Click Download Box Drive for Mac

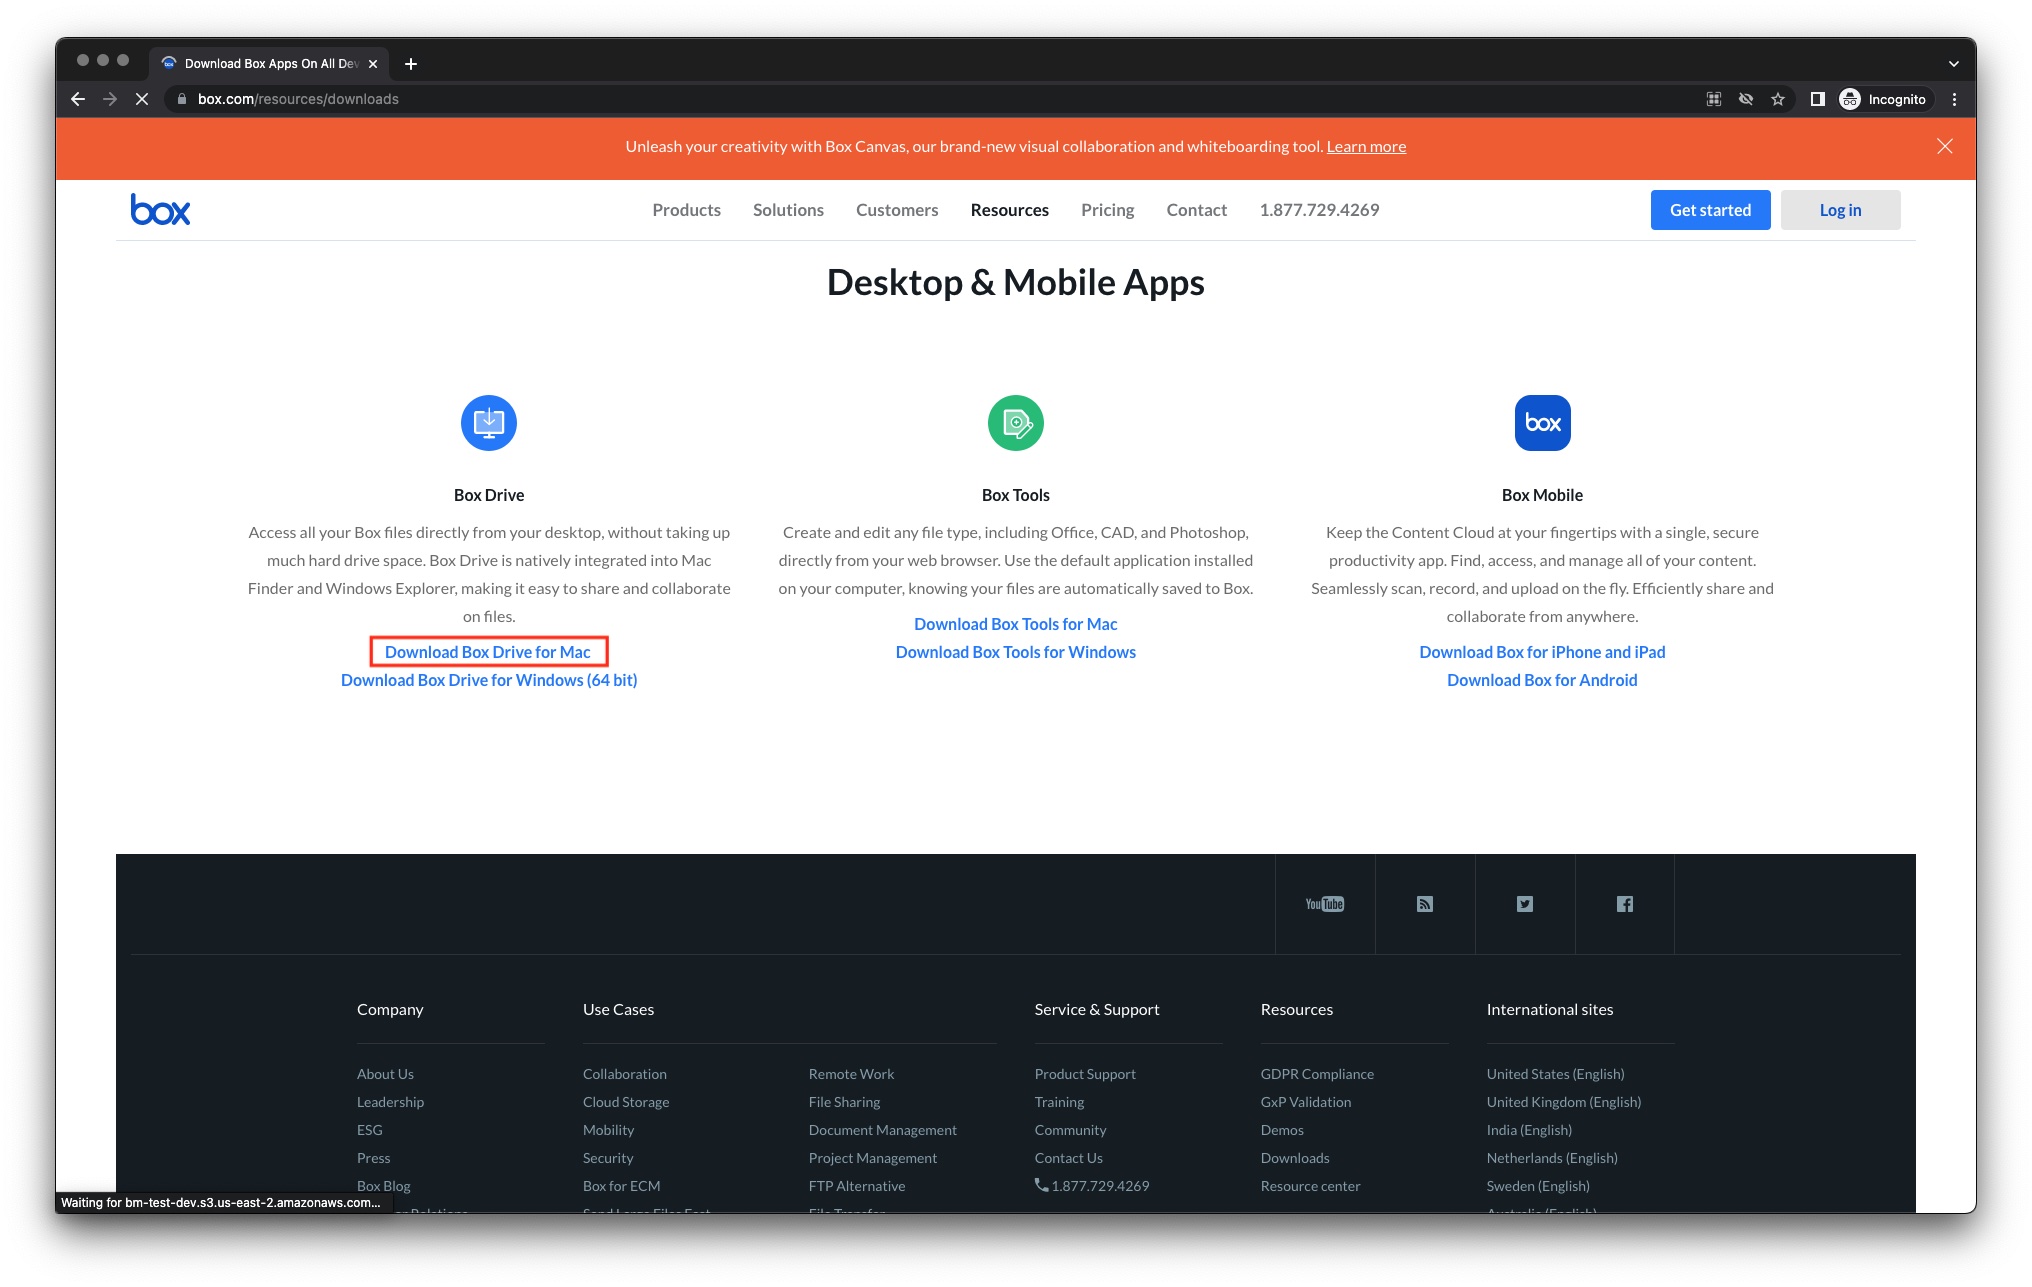(488, 652)
